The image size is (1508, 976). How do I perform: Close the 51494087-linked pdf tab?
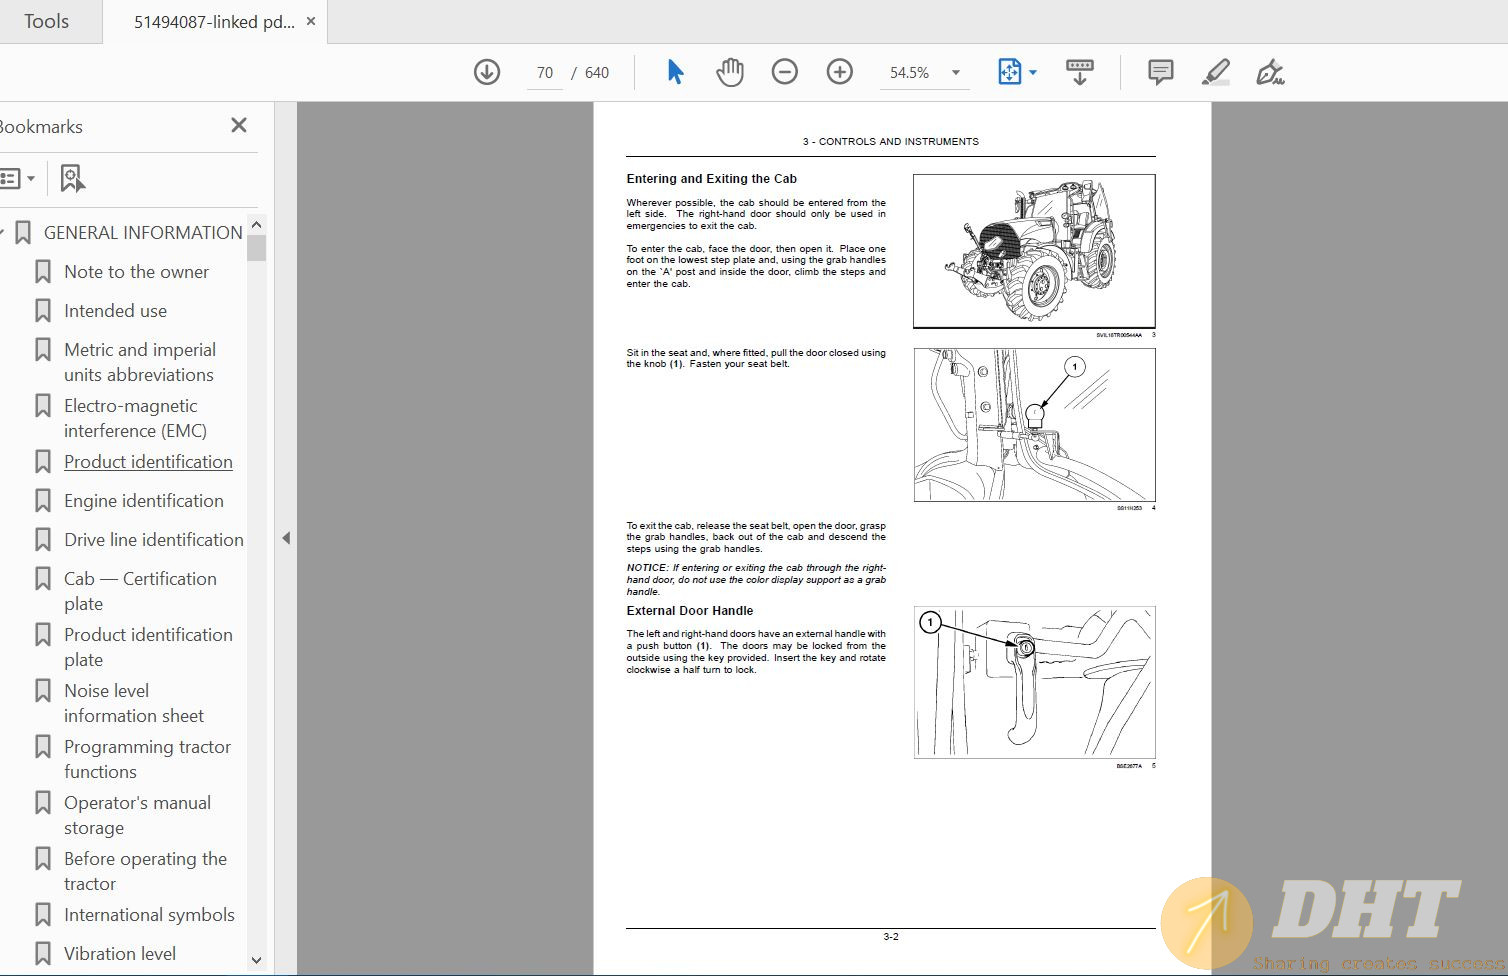tap(311, 21)
